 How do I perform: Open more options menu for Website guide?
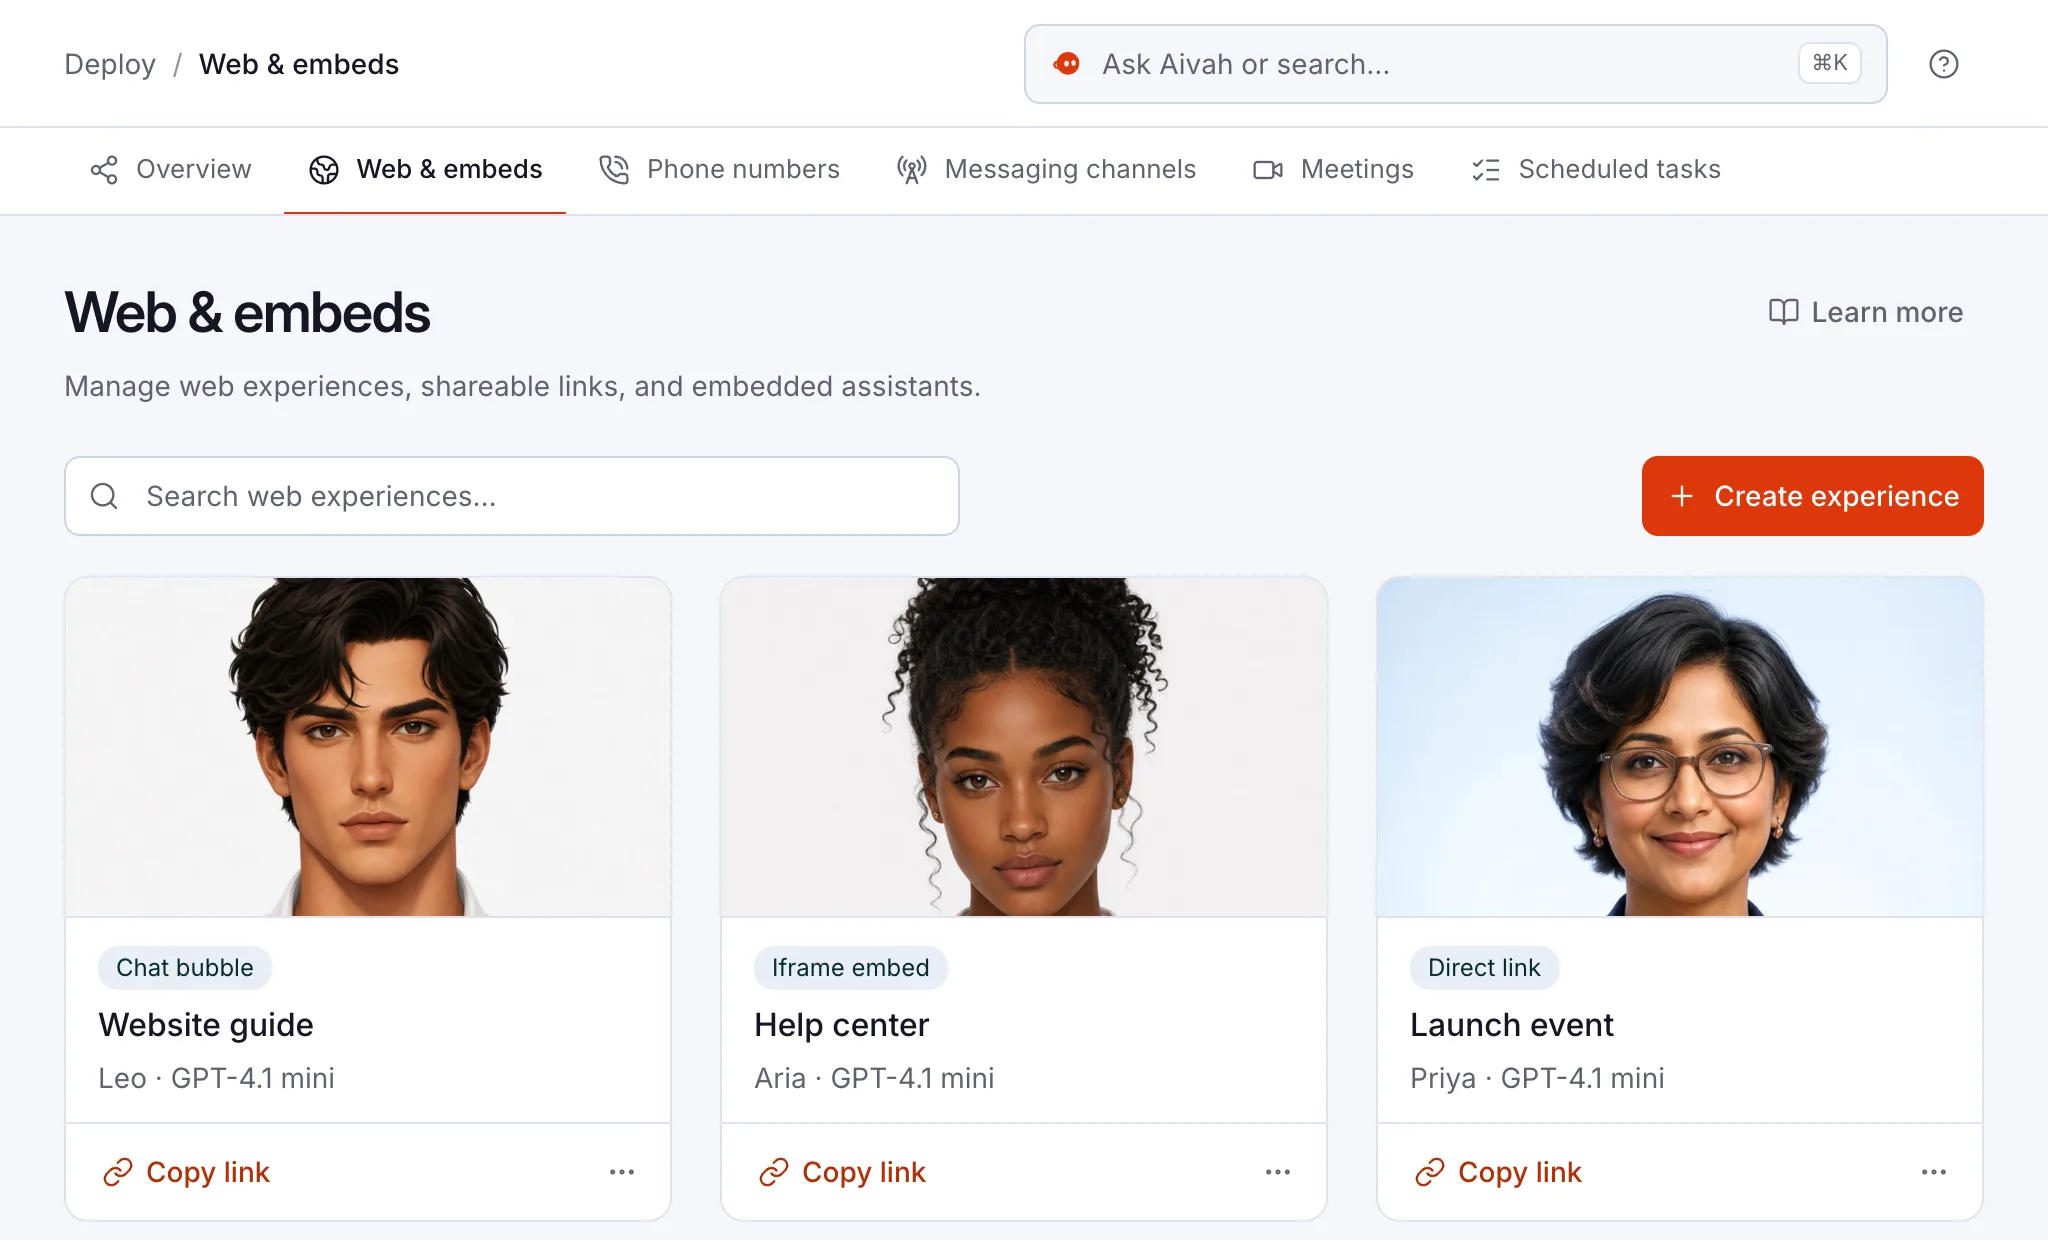622,1172
